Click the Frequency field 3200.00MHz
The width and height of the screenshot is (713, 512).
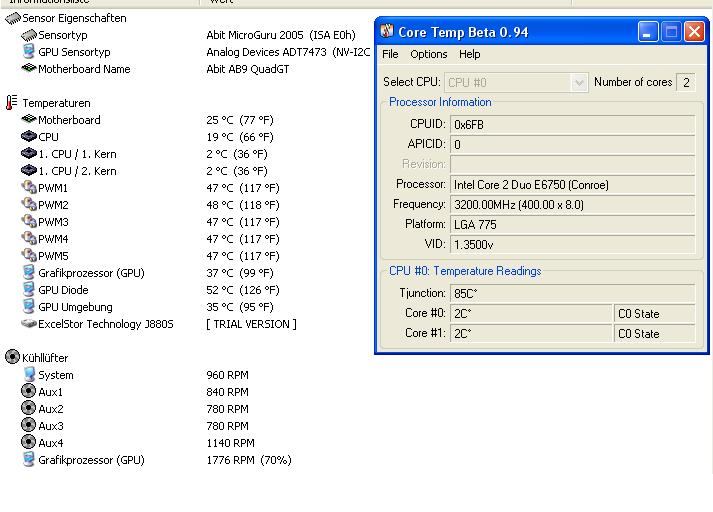click(572, 205)
